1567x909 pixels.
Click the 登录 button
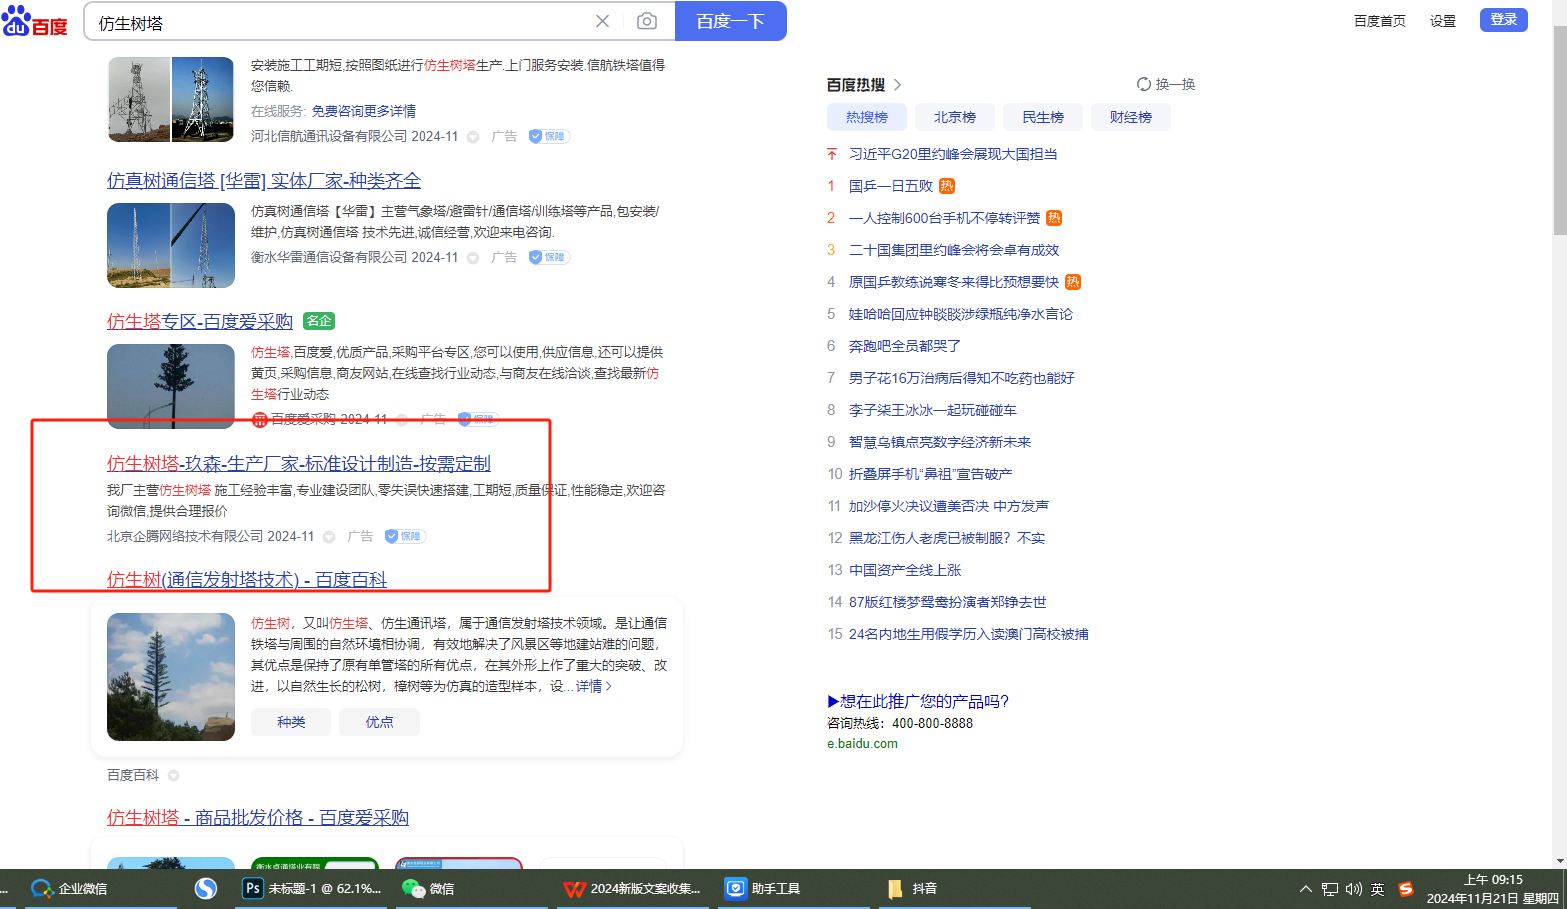(x=1503, y=20)
